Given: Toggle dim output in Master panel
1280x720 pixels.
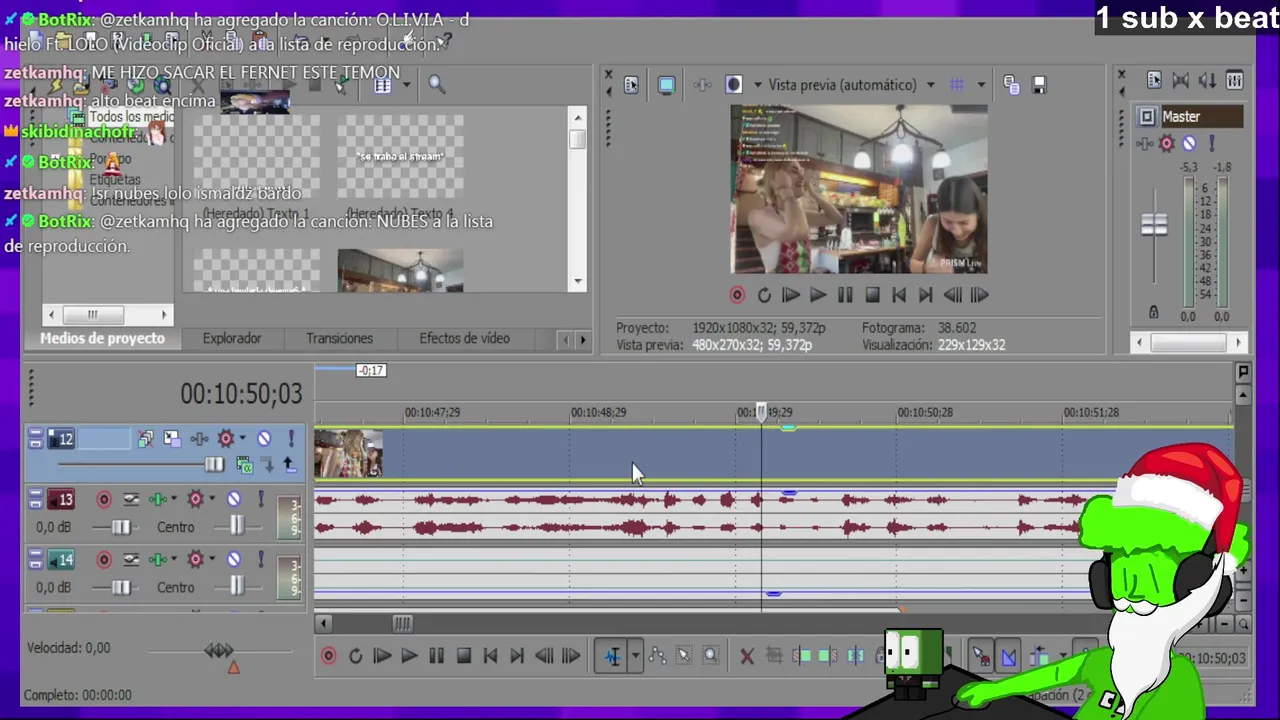Looking at the screenshot, I should [x=1208, y=81].
